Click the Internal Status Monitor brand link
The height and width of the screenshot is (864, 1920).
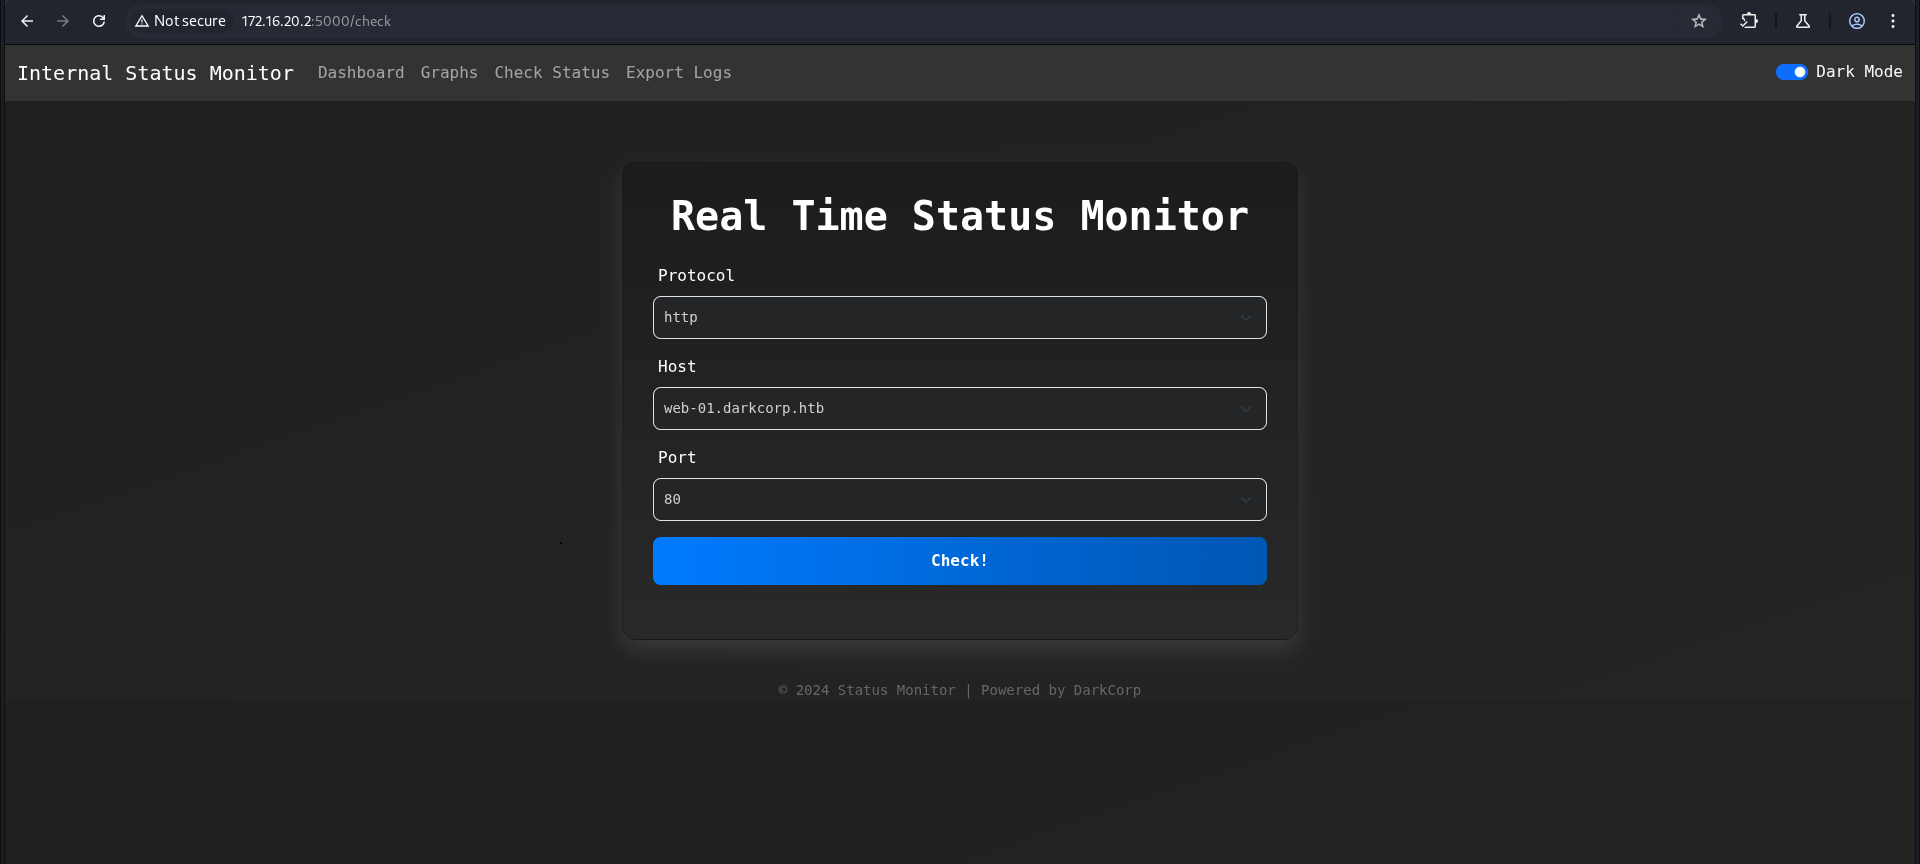pos(156,73)
